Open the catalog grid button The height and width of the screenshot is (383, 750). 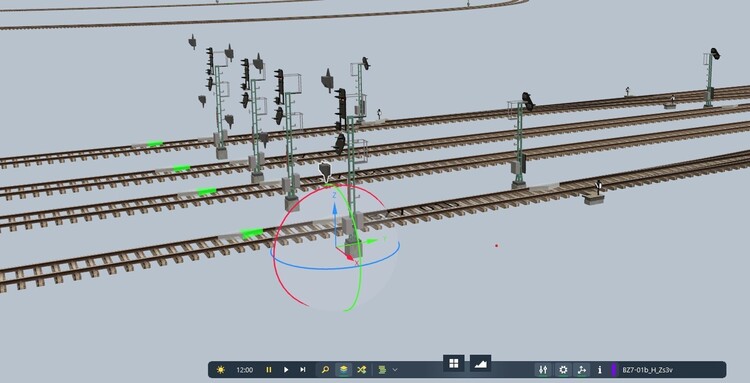pyautogui.click(x=454, y=363)
